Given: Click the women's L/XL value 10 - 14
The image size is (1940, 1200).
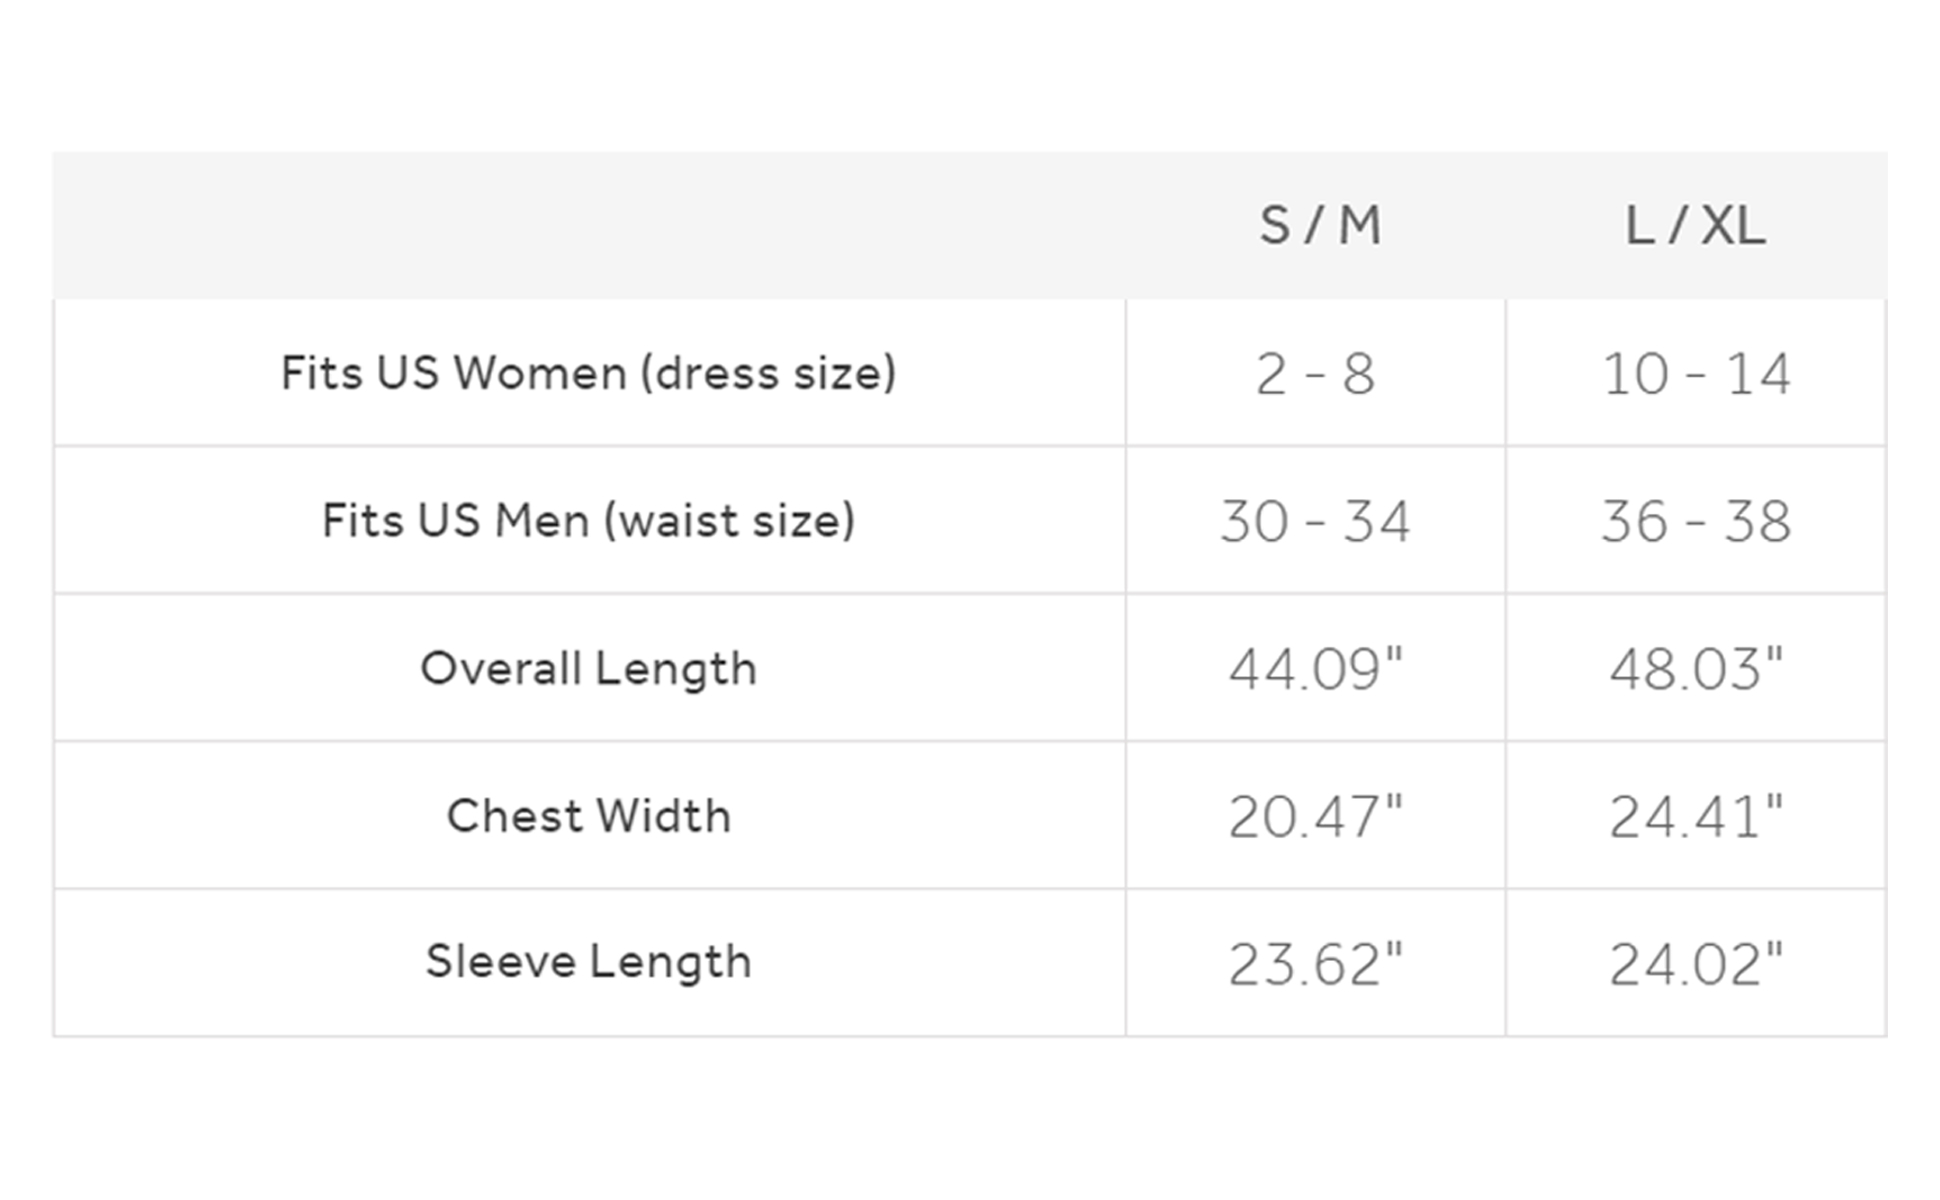Looking at the screenshot, I should 1696,374.
